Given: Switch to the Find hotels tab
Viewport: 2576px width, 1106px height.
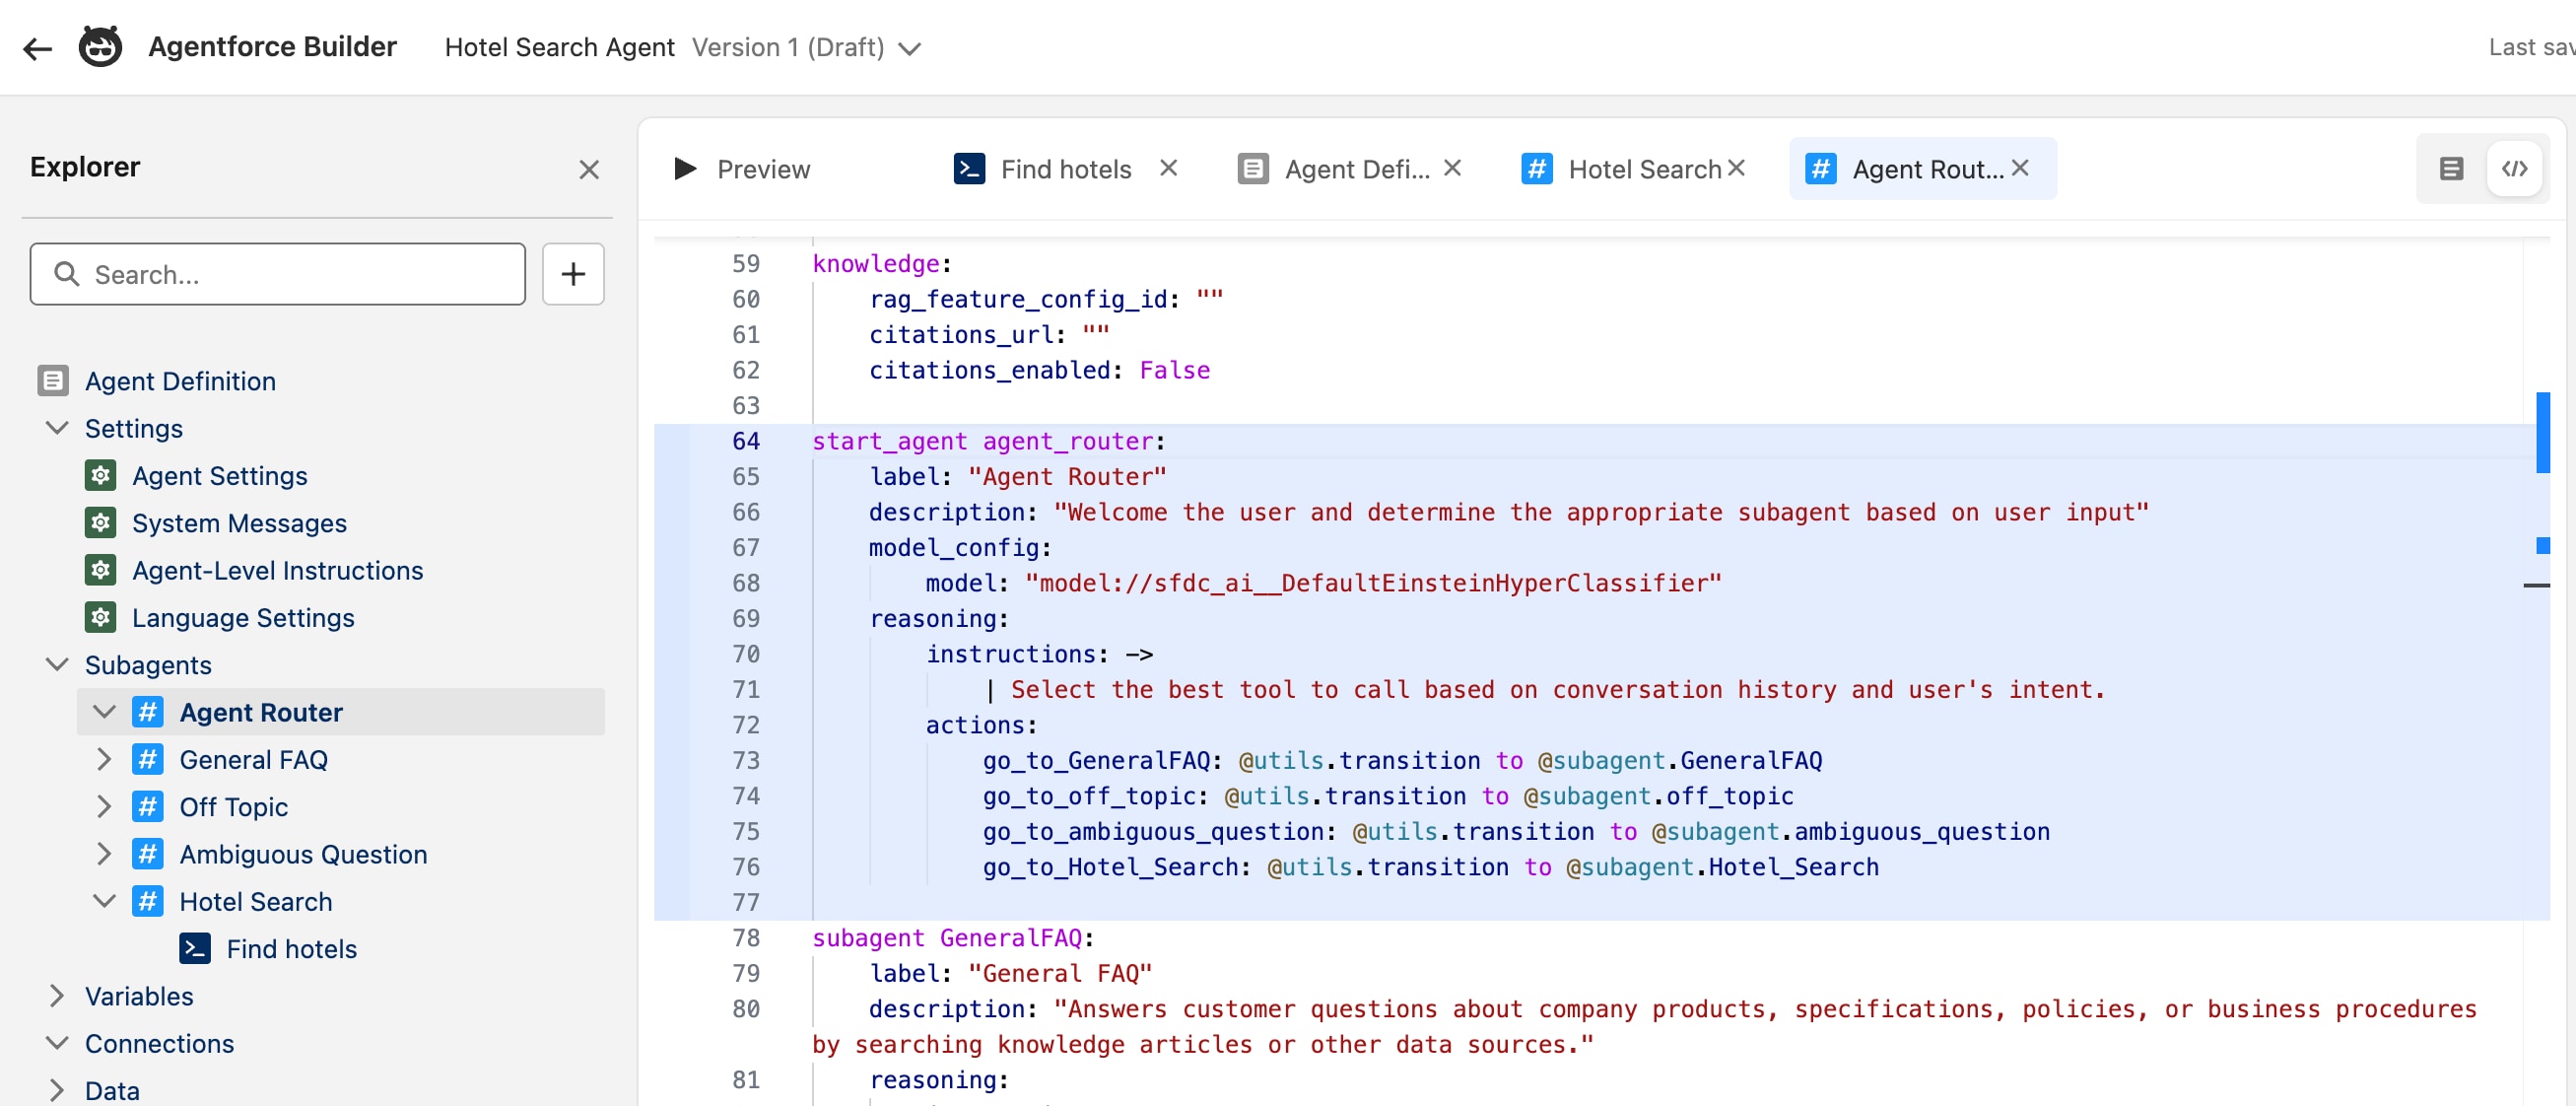Looking at the screenshot, I should pyautogui.click(x=1065, y=169).
